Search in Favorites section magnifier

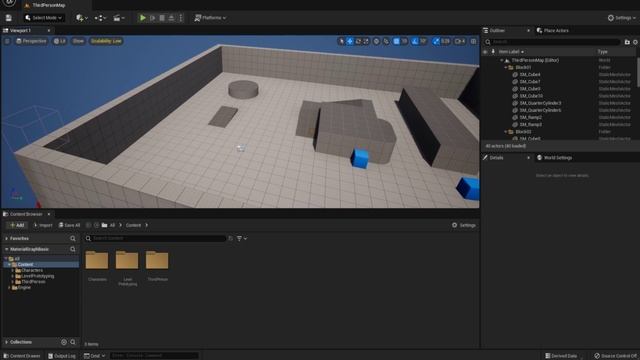[x=73, y=238]
